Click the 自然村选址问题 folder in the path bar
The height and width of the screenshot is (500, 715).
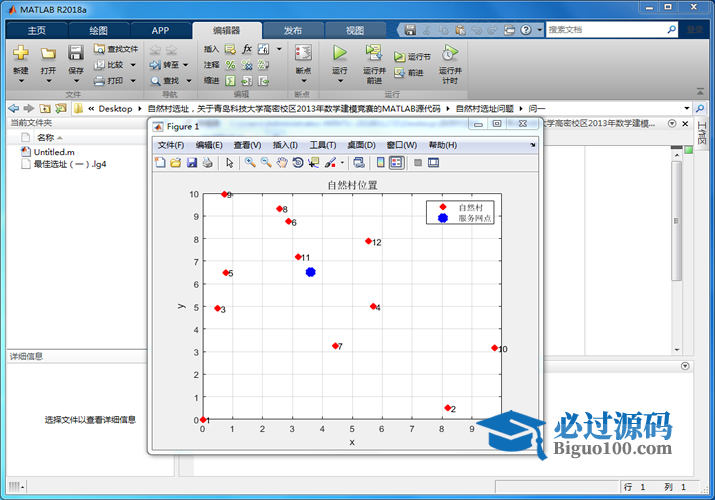click(485, 108)
